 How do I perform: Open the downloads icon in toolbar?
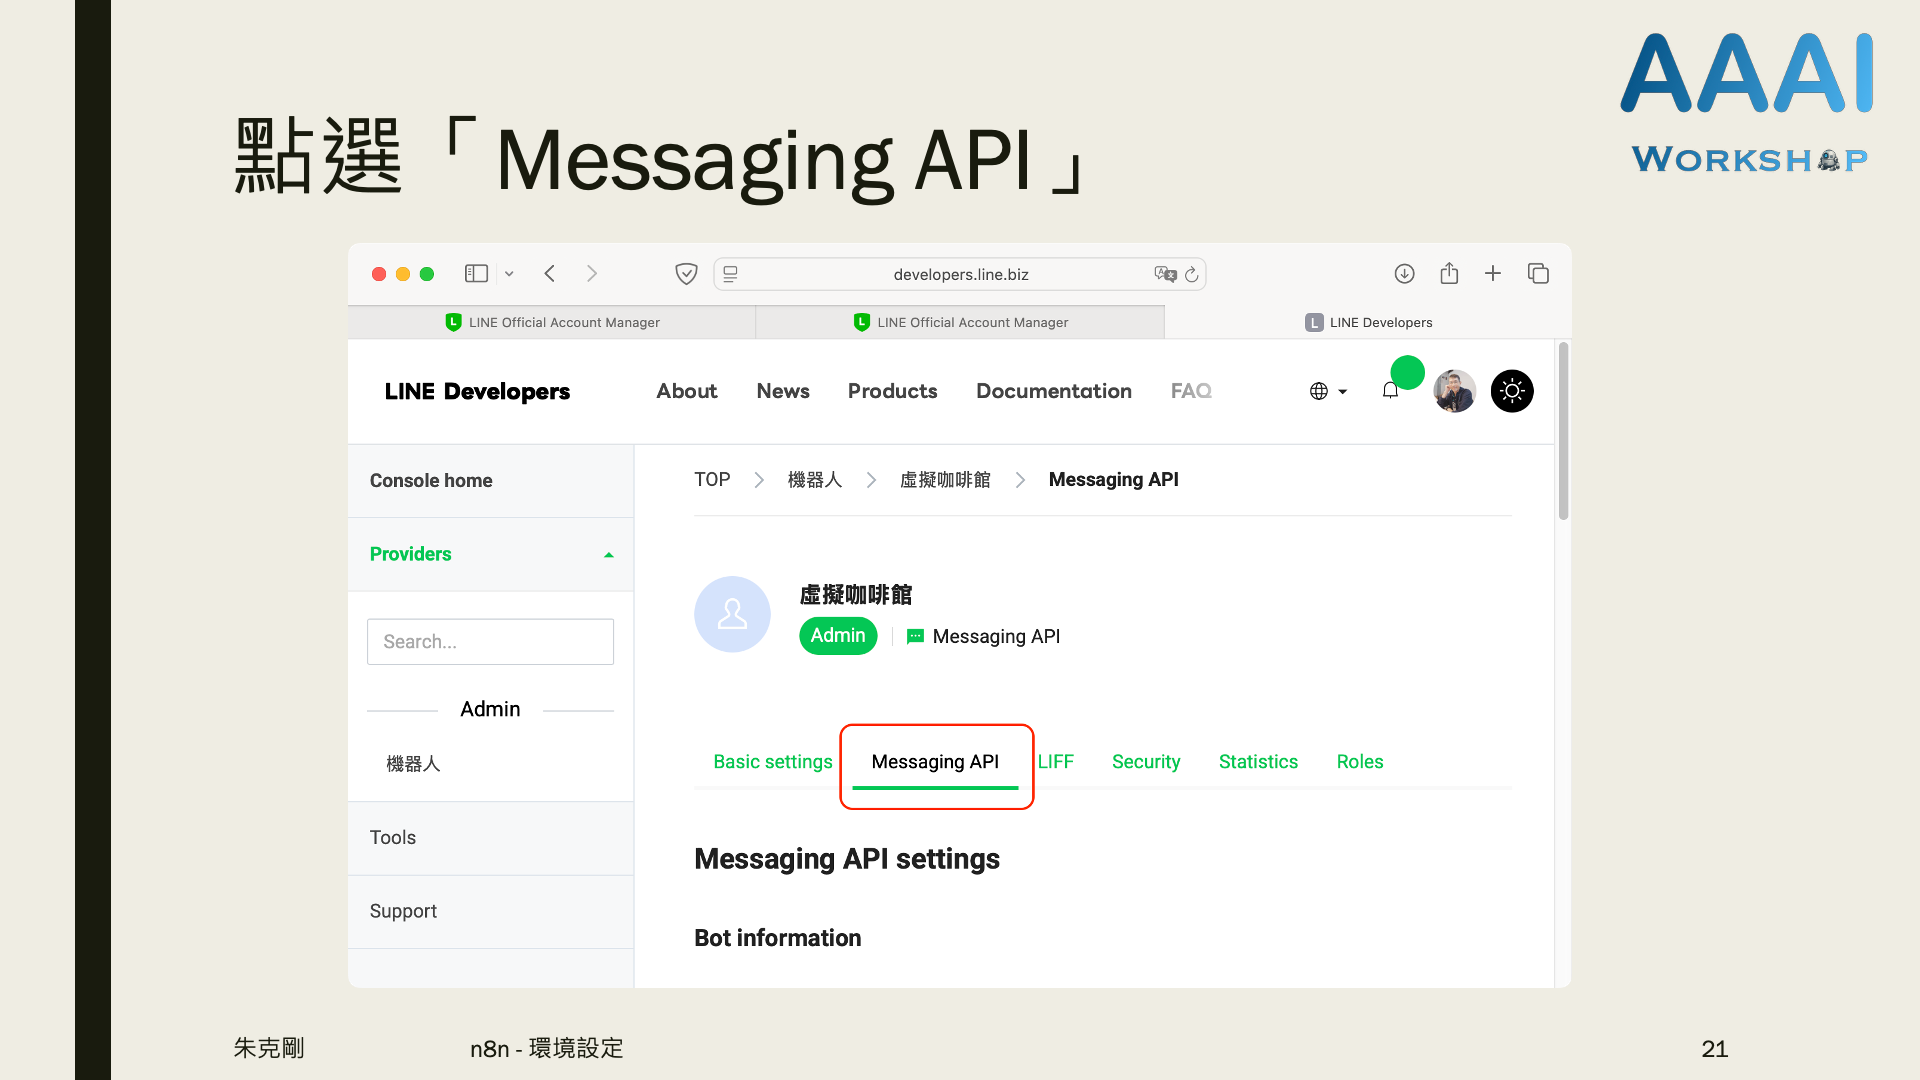1404,273
